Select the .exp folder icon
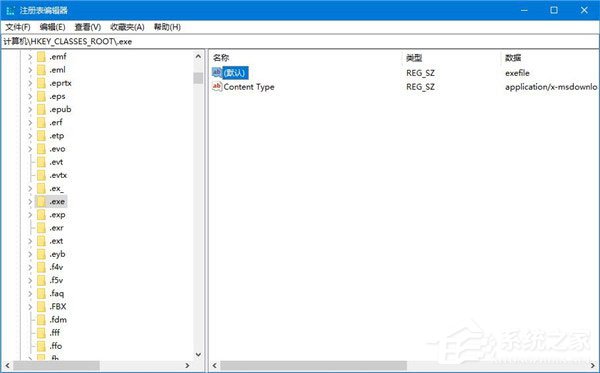Viewport: 600px width, 373px height. (x=41, y=215)
